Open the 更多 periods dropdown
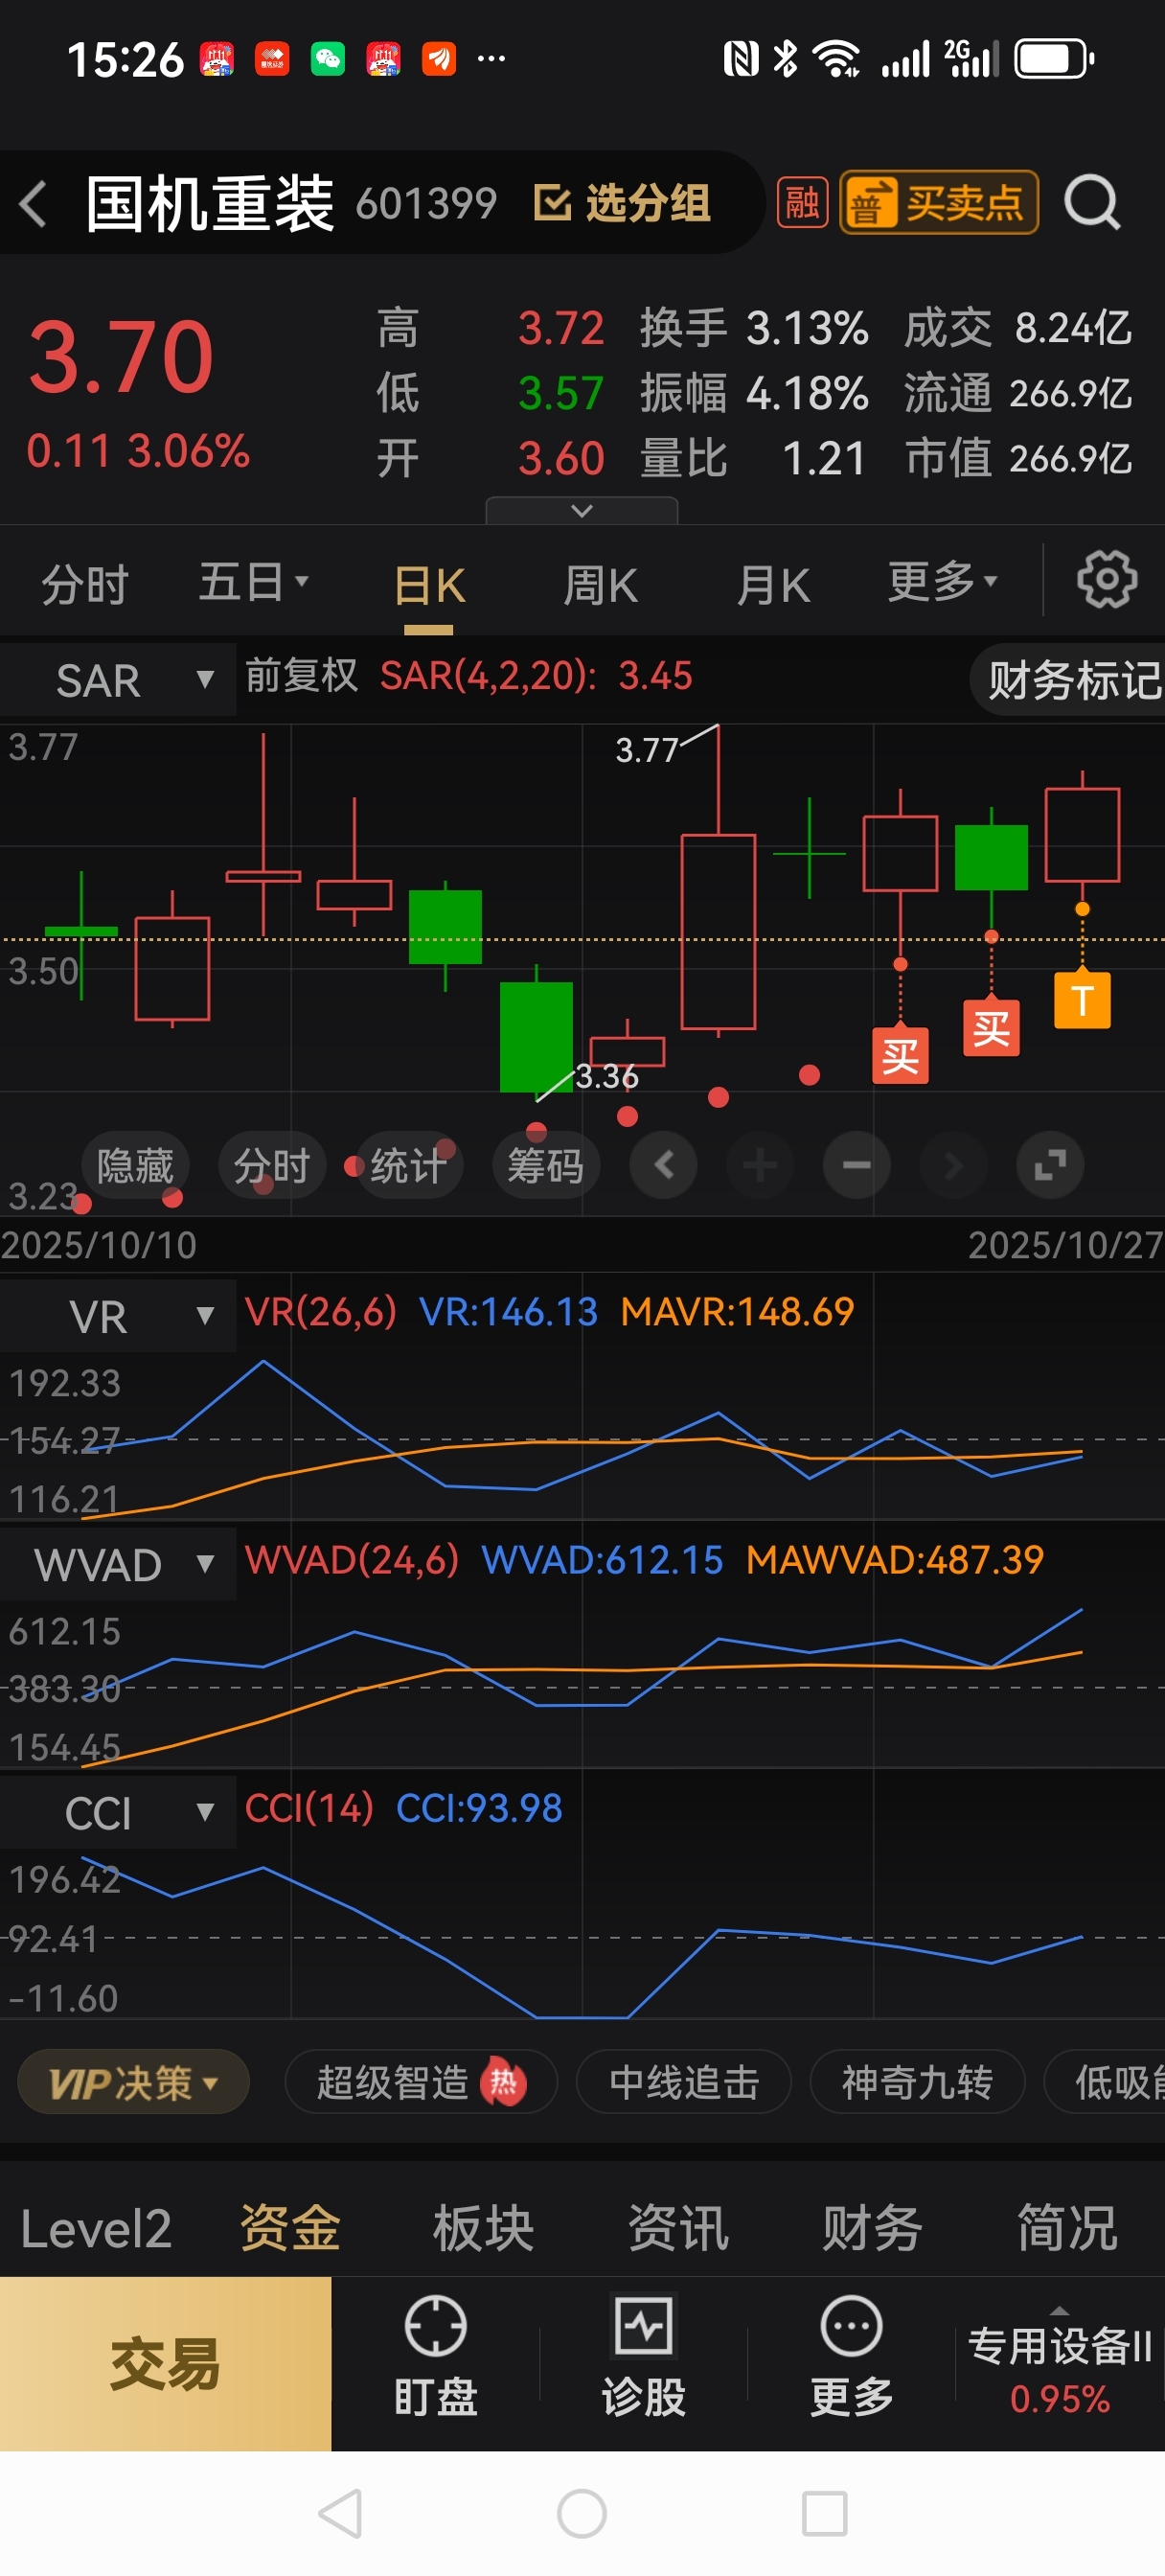1165x2576 pixels. (x=942, y=581)
